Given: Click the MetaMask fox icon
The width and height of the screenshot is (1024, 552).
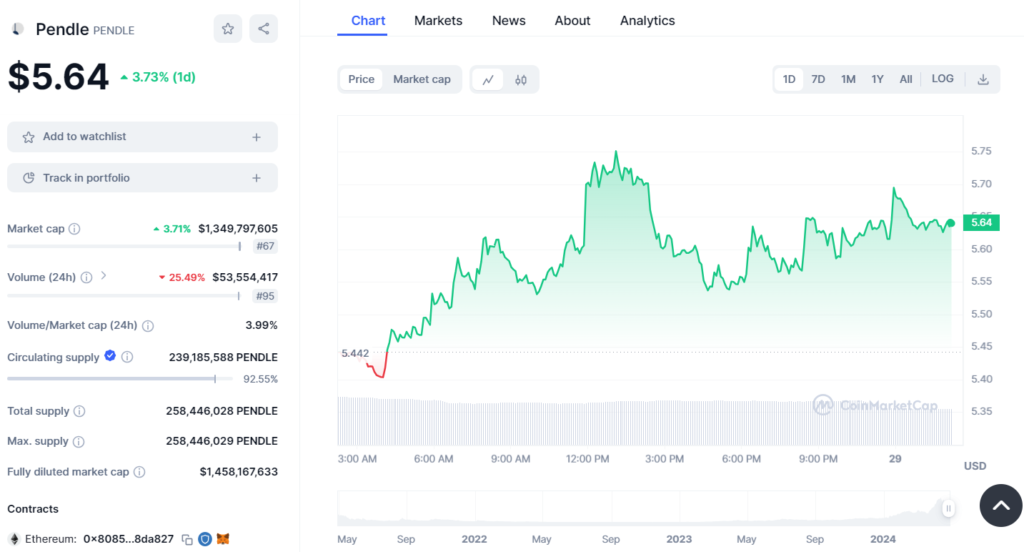Looking at the screenshot, I should [223, 539].
